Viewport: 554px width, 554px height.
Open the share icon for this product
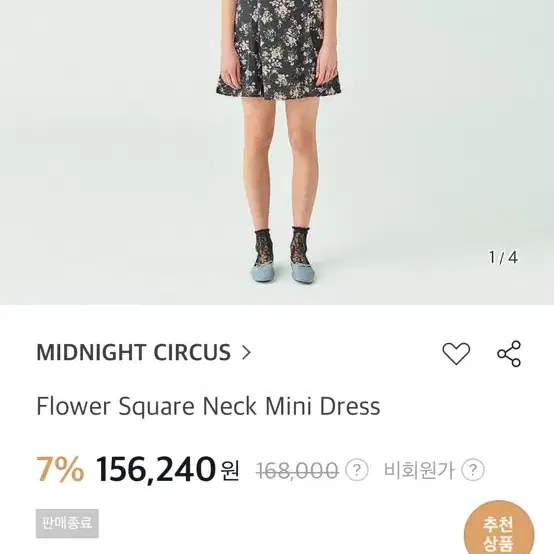point(509,353)
